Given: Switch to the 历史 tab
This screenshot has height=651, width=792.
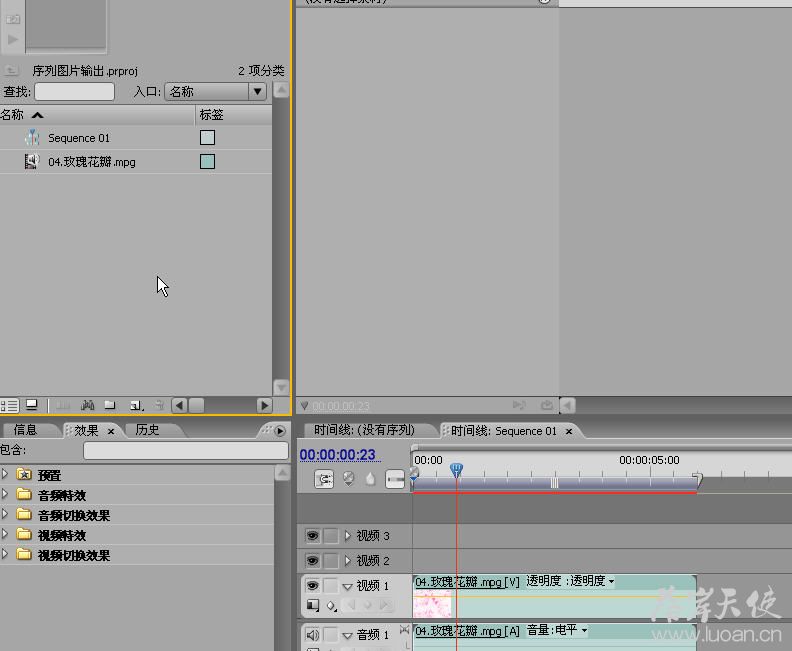Looking at the screenshot, I should pos(147,430).
